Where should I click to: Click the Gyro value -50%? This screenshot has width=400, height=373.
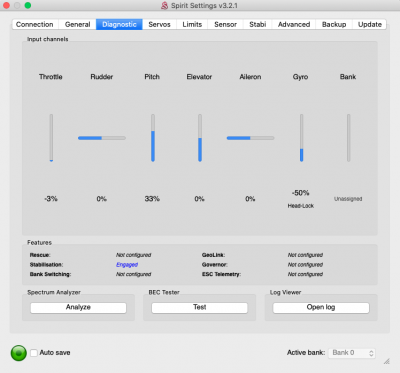coord(301,193)
